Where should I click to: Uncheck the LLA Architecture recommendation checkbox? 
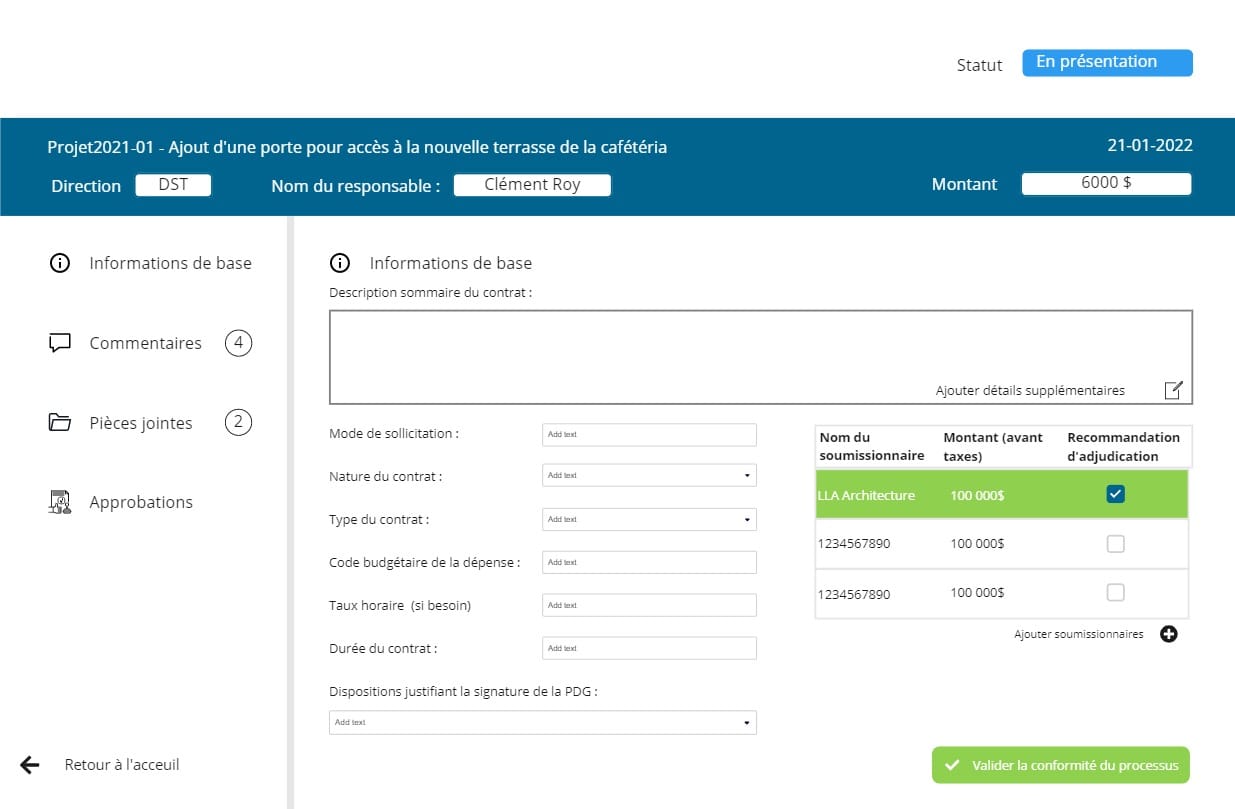[x=1116, y=494]
